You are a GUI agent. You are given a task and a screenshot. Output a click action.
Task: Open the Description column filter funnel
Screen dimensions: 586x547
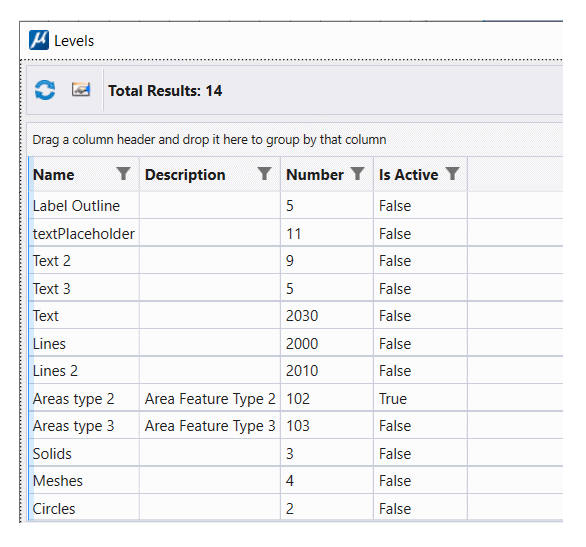pyautogui.click(x=264, y=174)
